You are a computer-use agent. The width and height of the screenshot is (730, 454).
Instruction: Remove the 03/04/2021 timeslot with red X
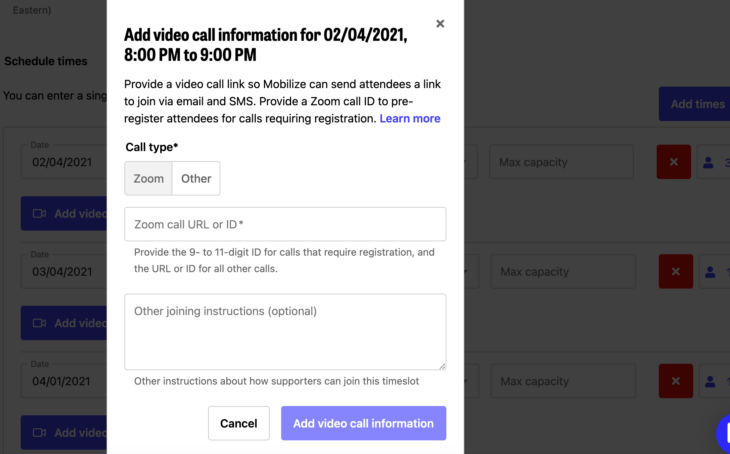coord(676,271)
